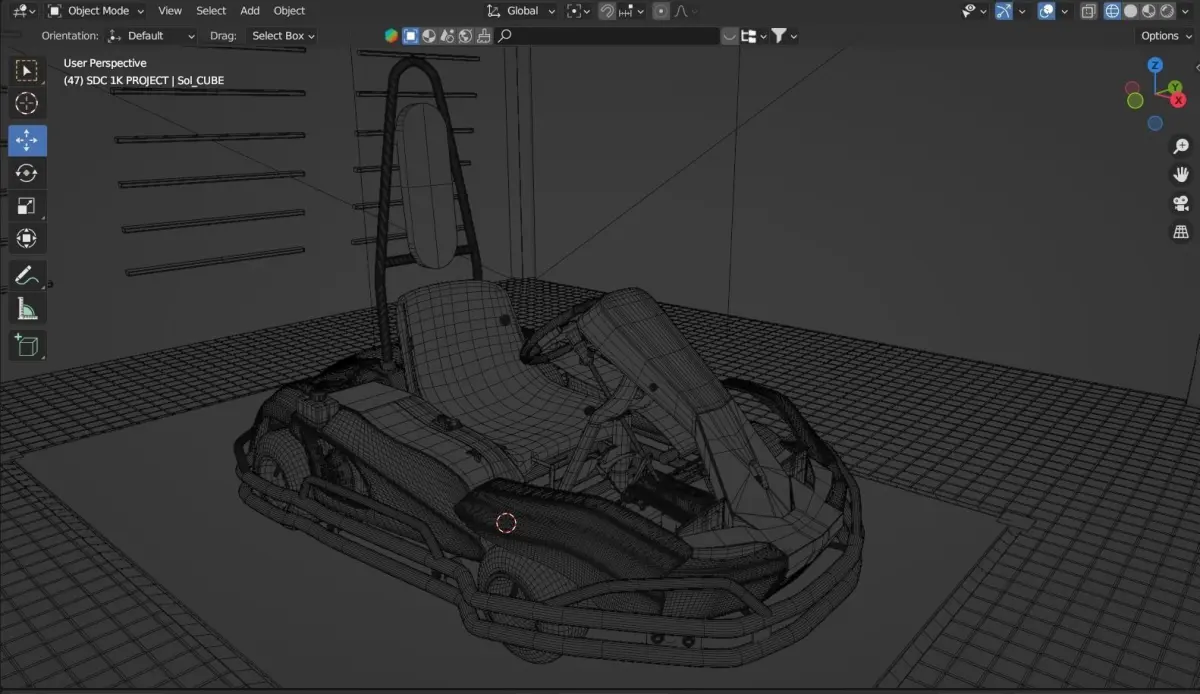Click the green negative-Y gizmo circle
The image size is (1200, 694).
click(1135, 100)
